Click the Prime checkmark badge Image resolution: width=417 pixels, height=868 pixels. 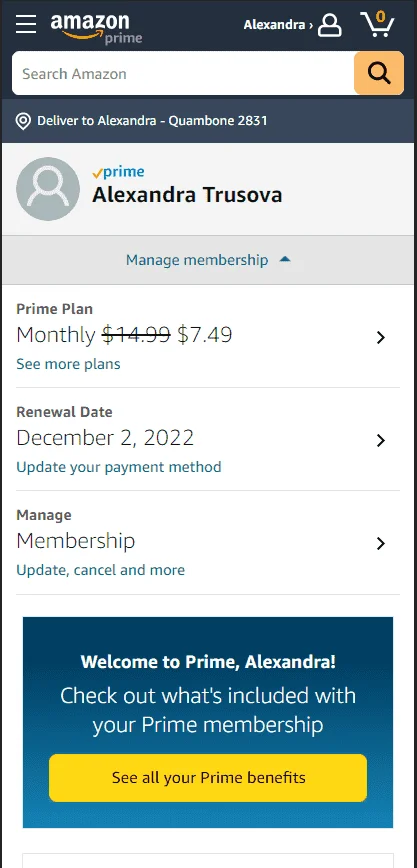click(x=119, y=172)
